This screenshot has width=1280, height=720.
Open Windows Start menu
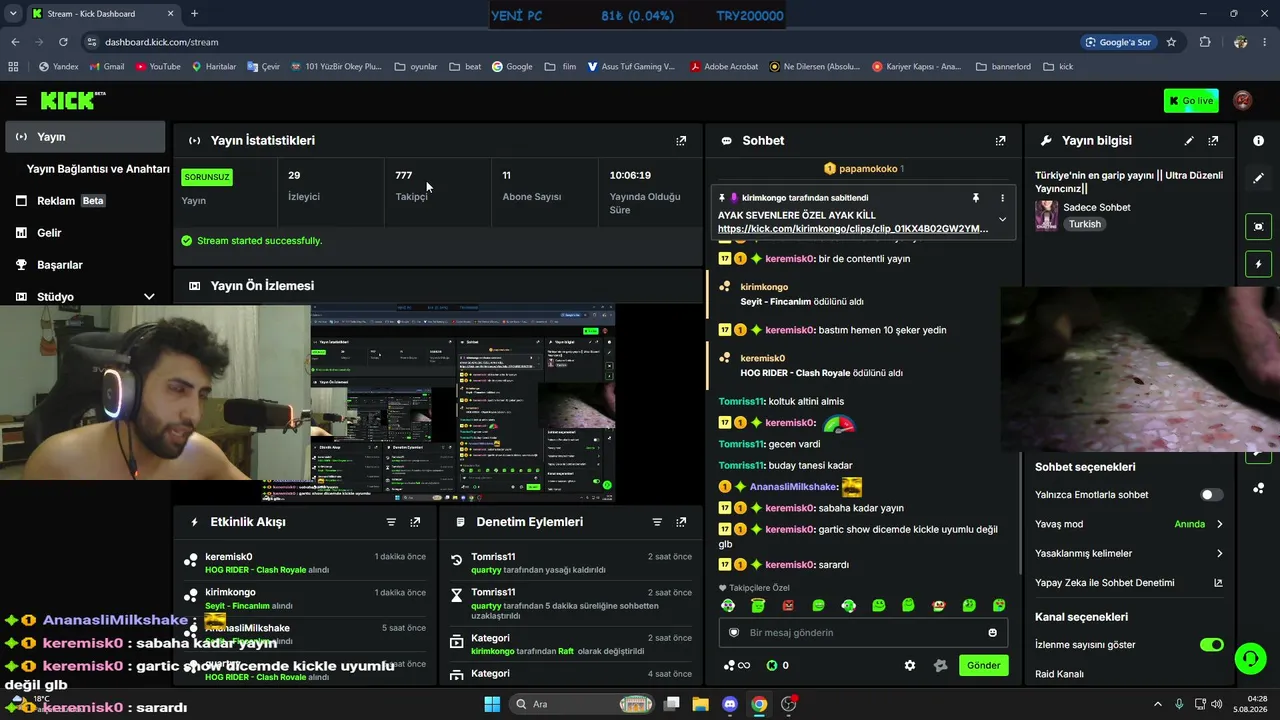tap(492, 704)
